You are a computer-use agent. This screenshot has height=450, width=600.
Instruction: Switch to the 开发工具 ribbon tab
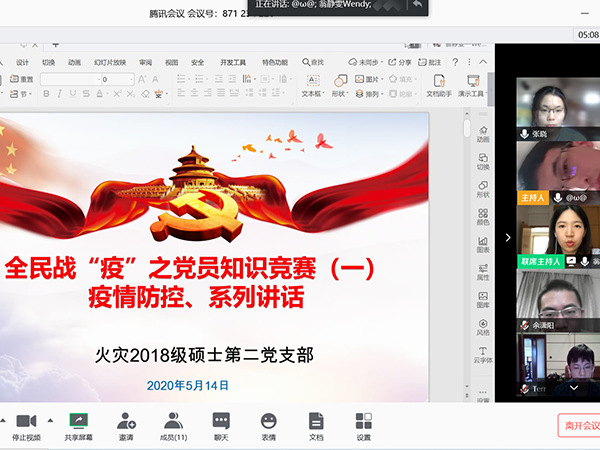coord(233,62)
